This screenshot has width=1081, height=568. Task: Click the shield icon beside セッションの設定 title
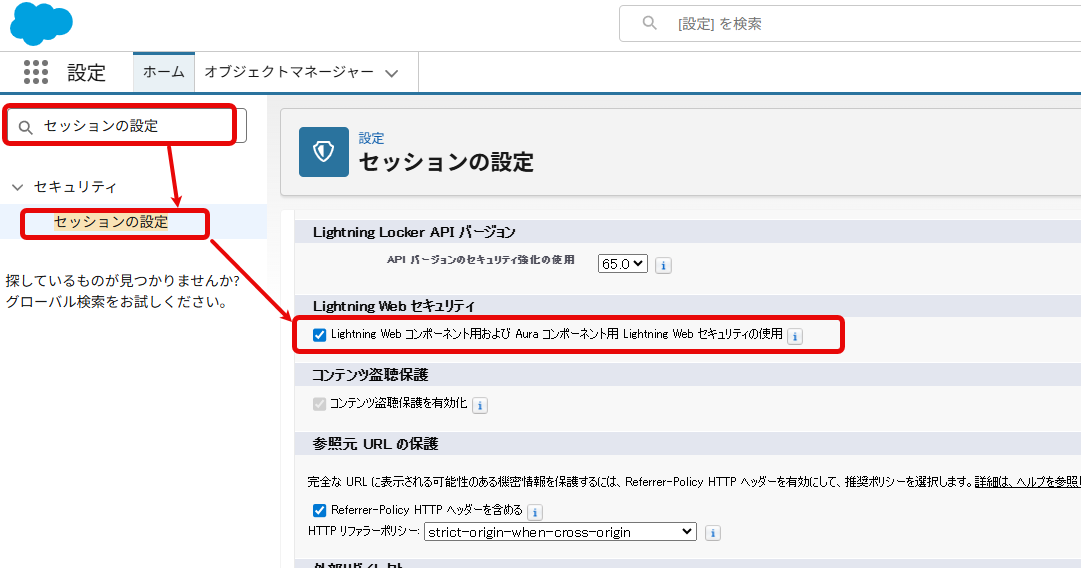(324, 152)
